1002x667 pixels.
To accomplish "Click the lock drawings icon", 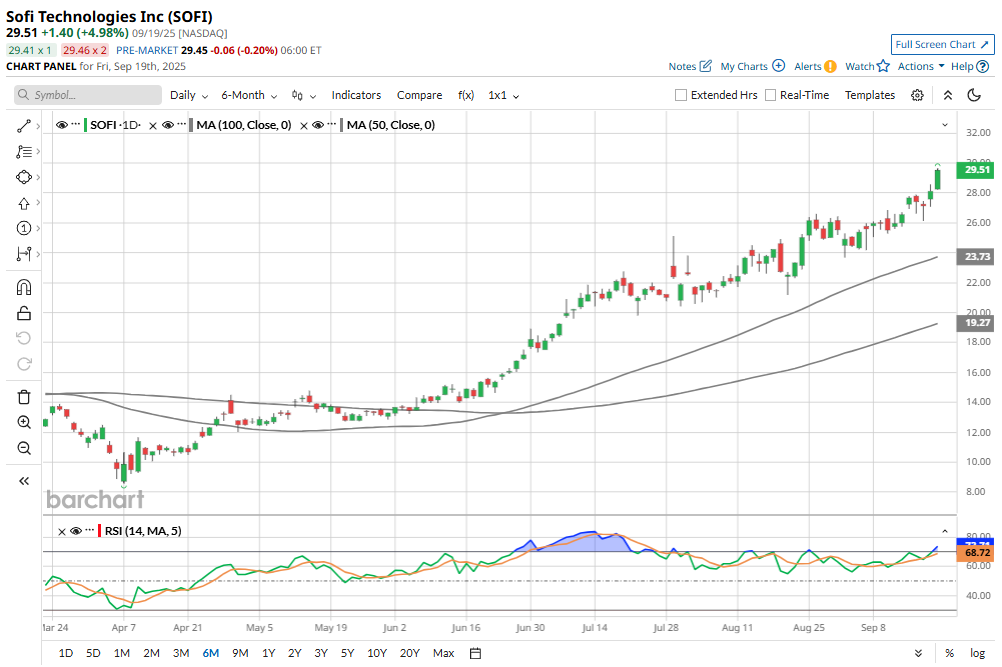I will [24, 313].
